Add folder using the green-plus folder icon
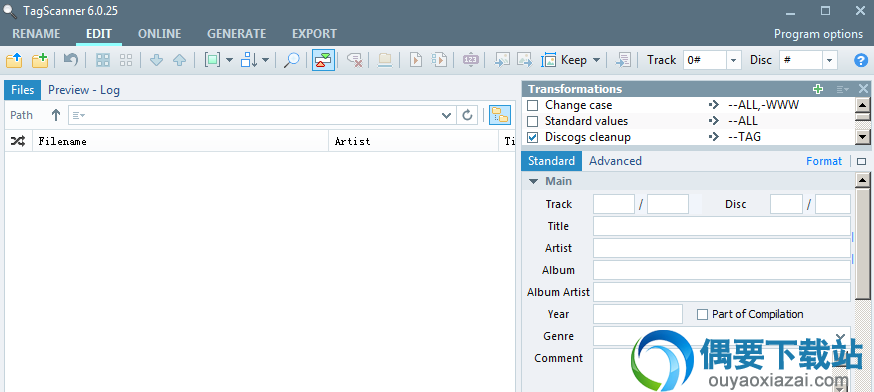 pos(40,60)
